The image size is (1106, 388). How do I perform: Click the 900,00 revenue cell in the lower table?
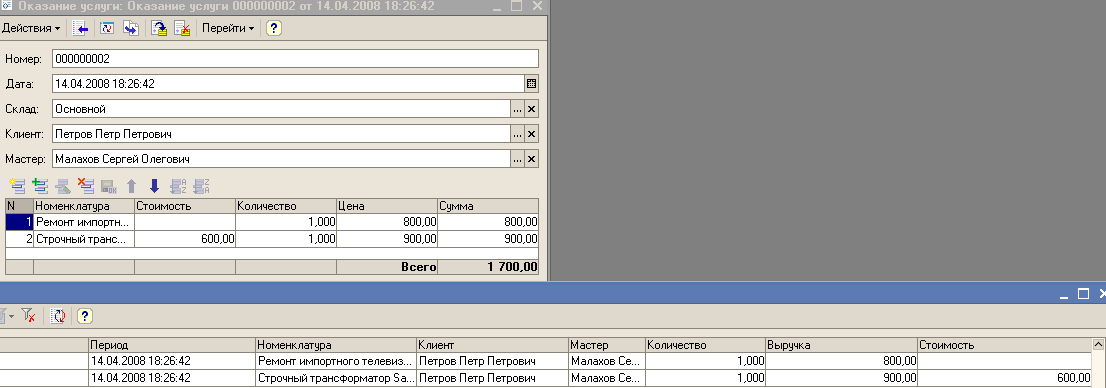tap(841, 378)
